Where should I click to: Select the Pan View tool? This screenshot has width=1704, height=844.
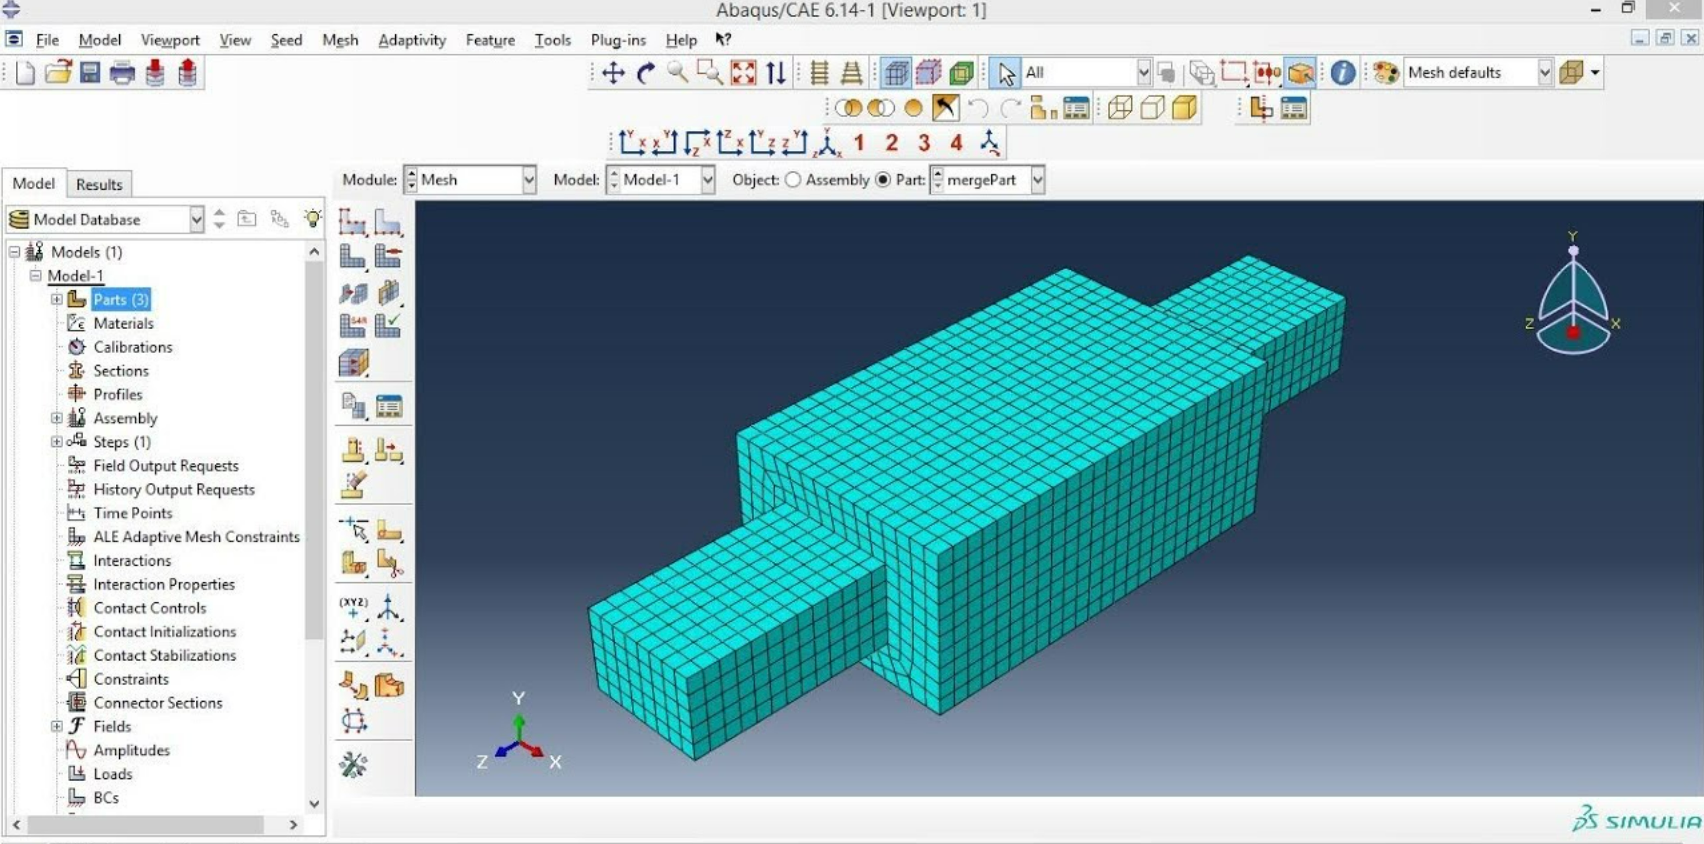click(x=613, y=72)
